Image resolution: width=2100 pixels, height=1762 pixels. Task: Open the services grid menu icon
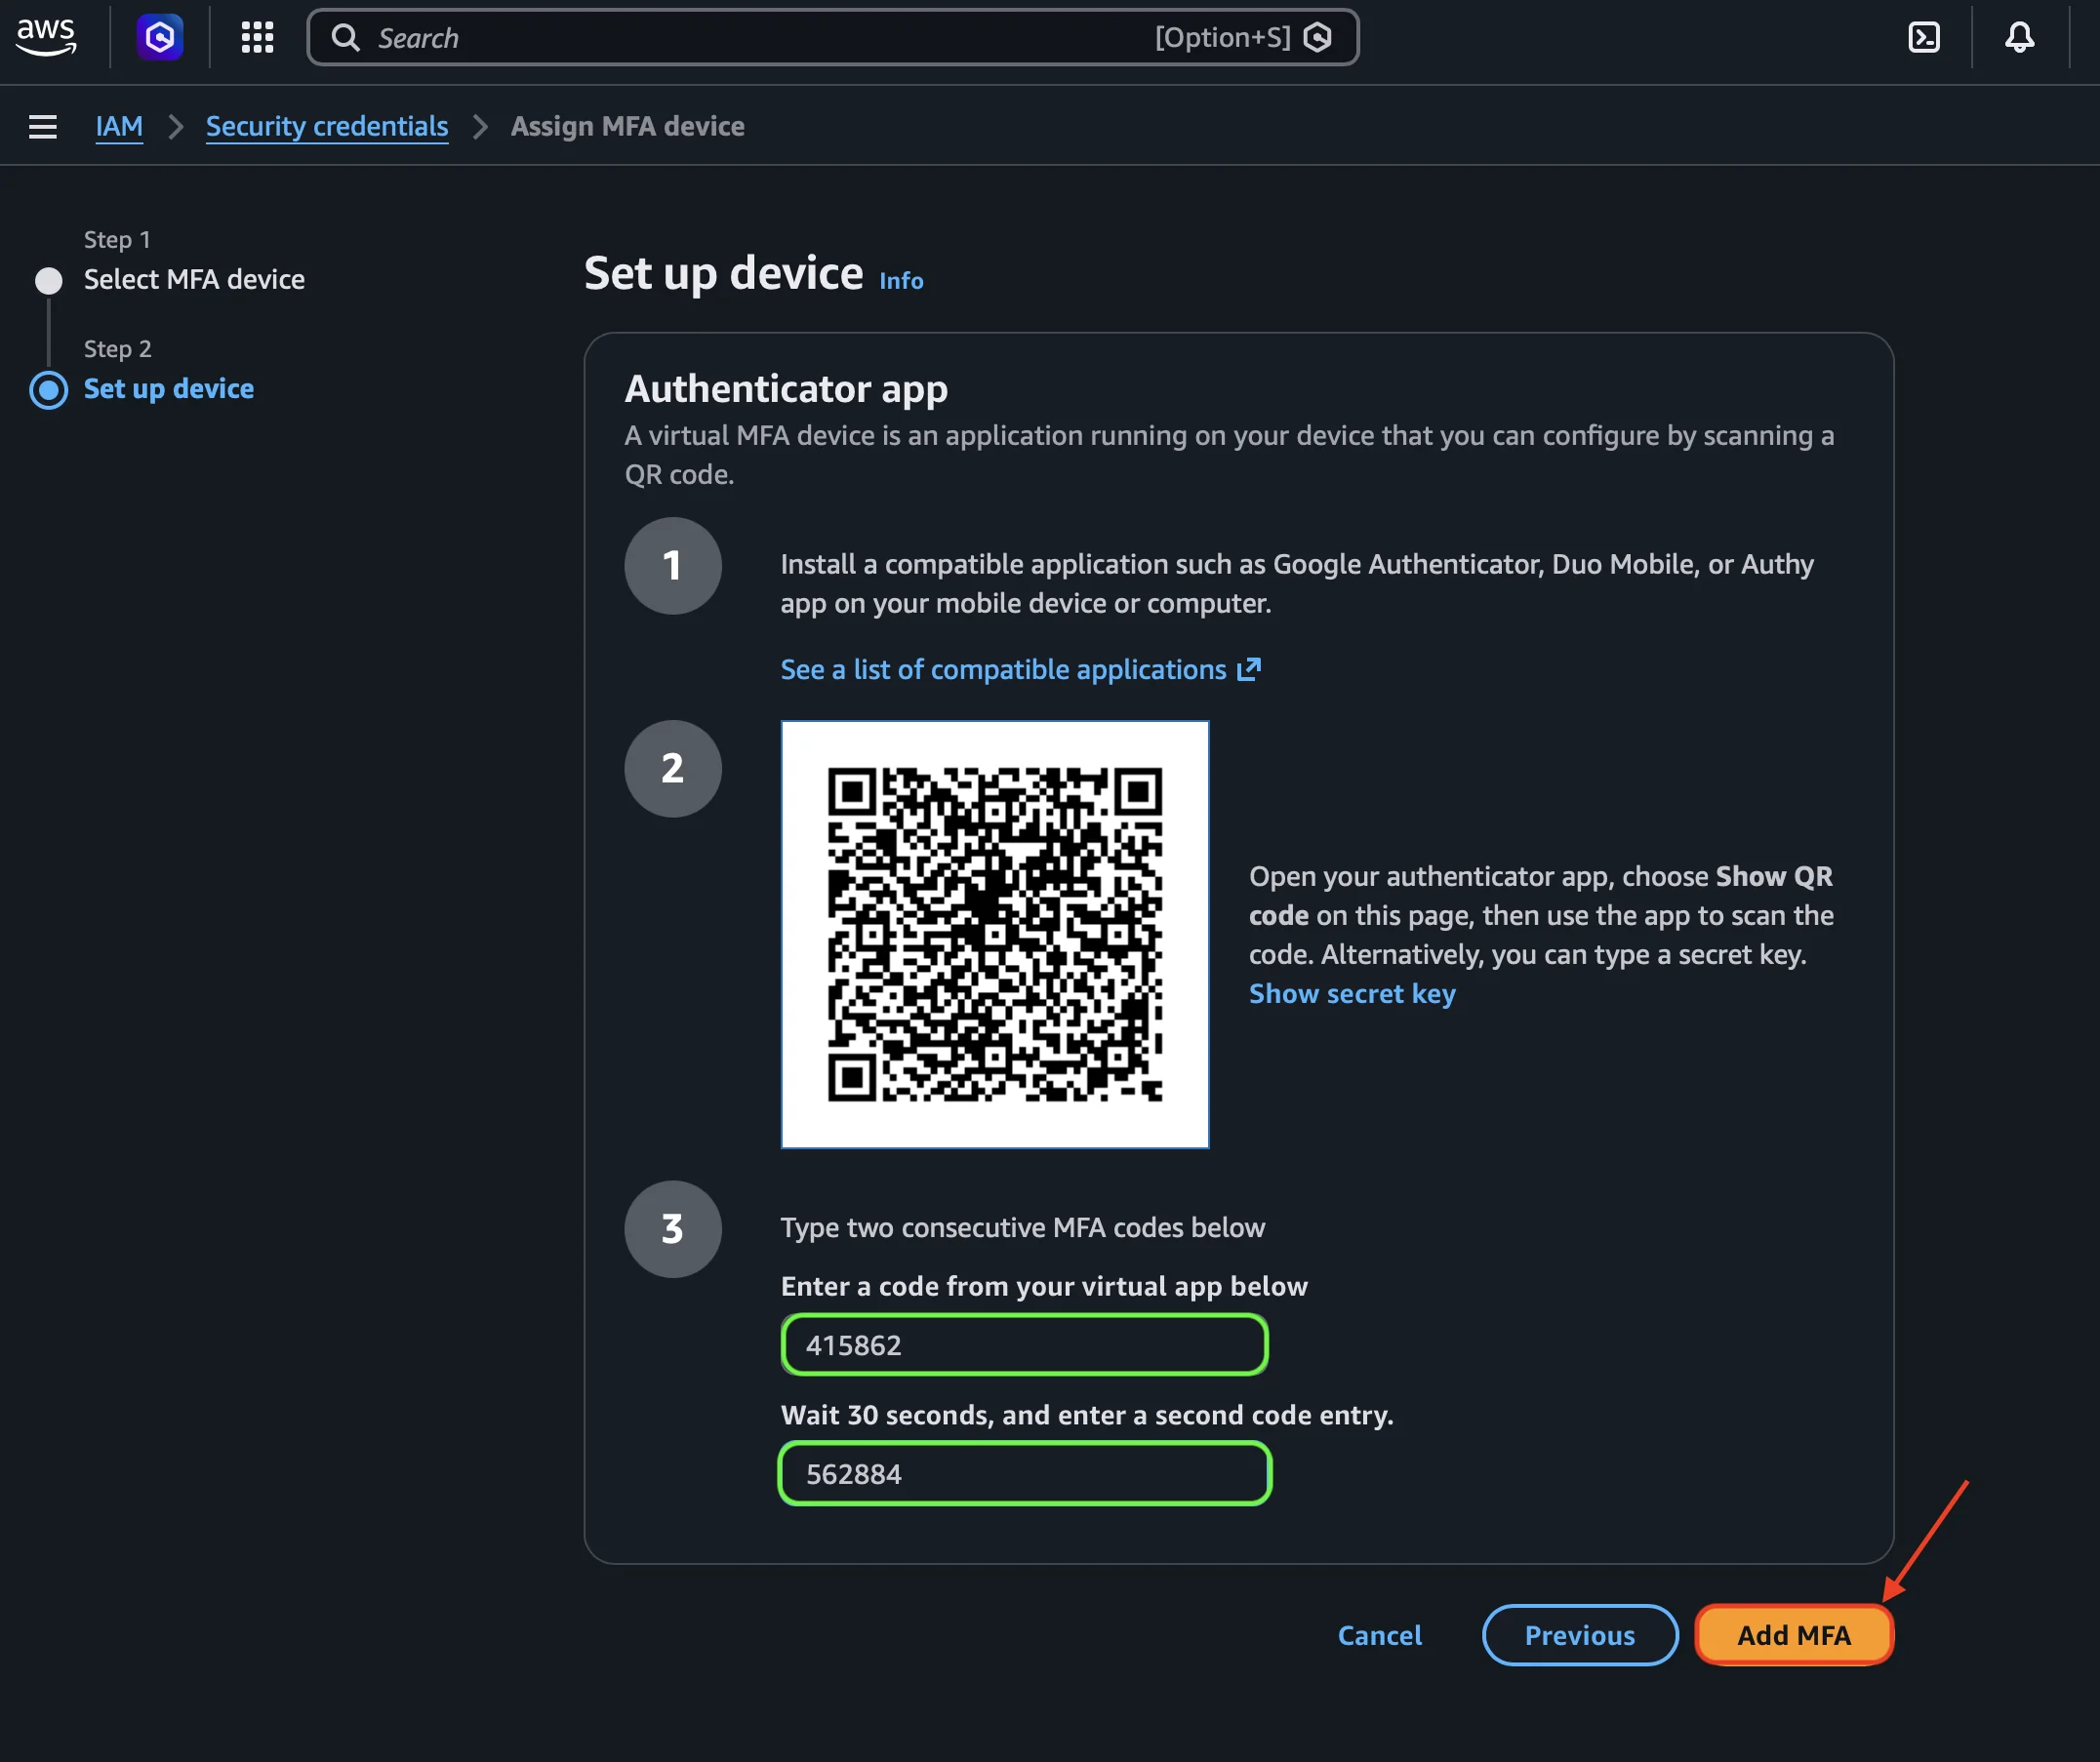click(257, 37)
